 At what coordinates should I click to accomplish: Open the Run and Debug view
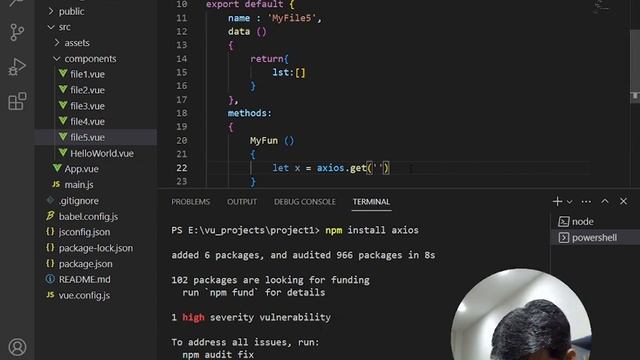click(x=17, y=67)
